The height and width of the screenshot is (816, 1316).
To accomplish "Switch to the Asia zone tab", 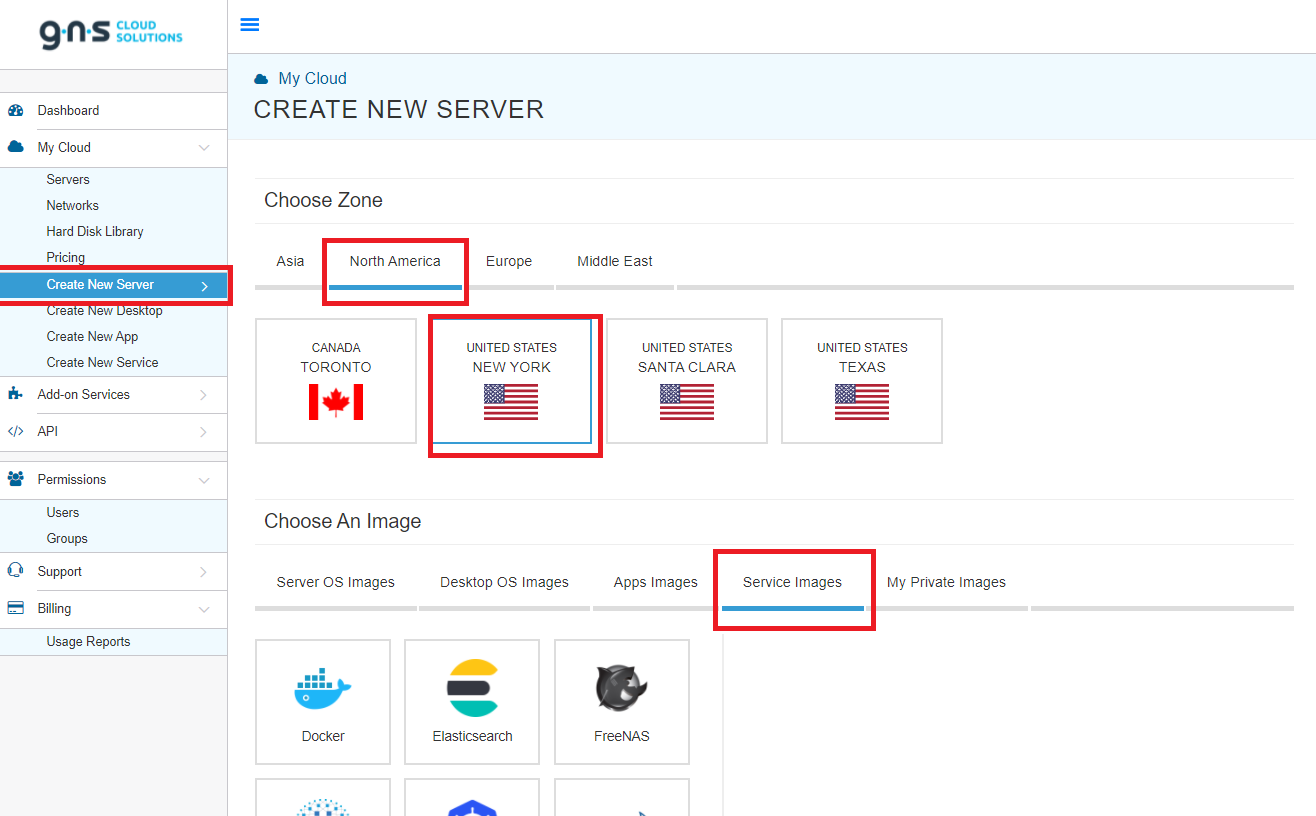I will click(290, 261).
